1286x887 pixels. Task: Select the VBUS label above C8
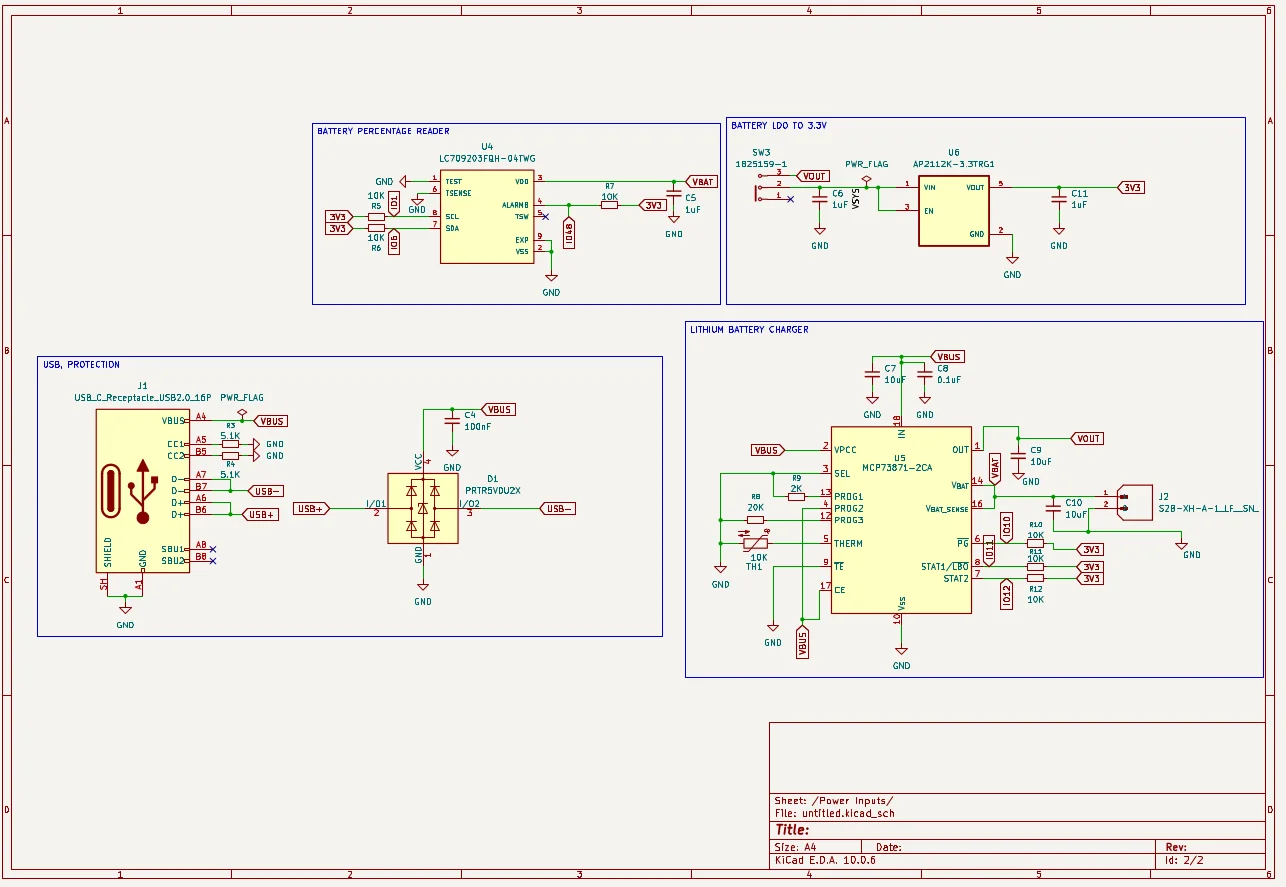click(x=946, y=357)
